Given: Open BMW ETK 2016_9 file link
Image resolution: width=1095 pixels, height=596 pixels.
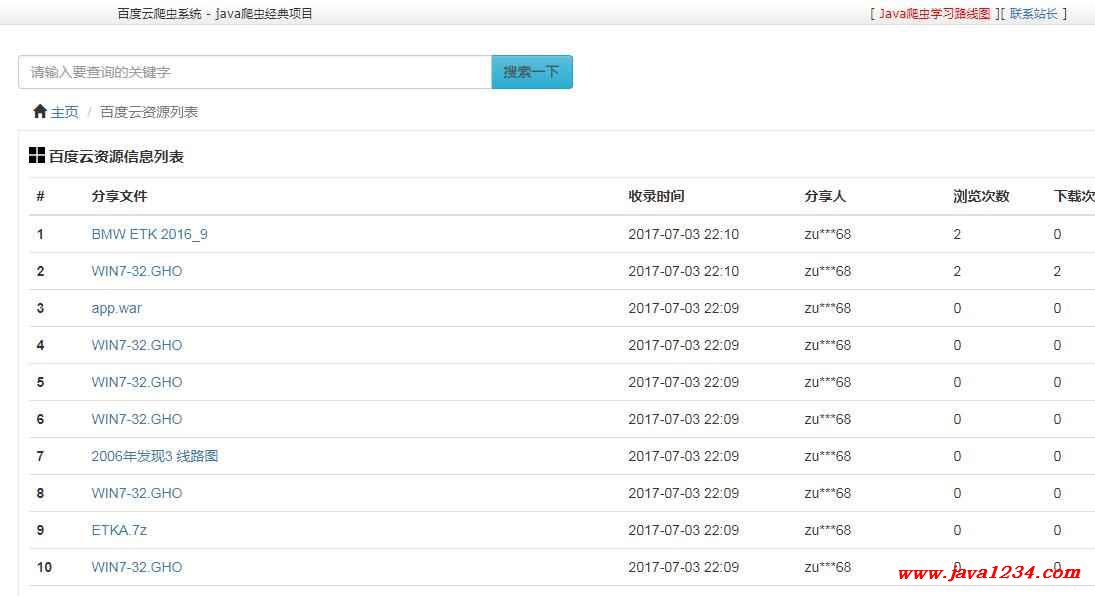Looking at the screenshot, I should coord(149,234).
